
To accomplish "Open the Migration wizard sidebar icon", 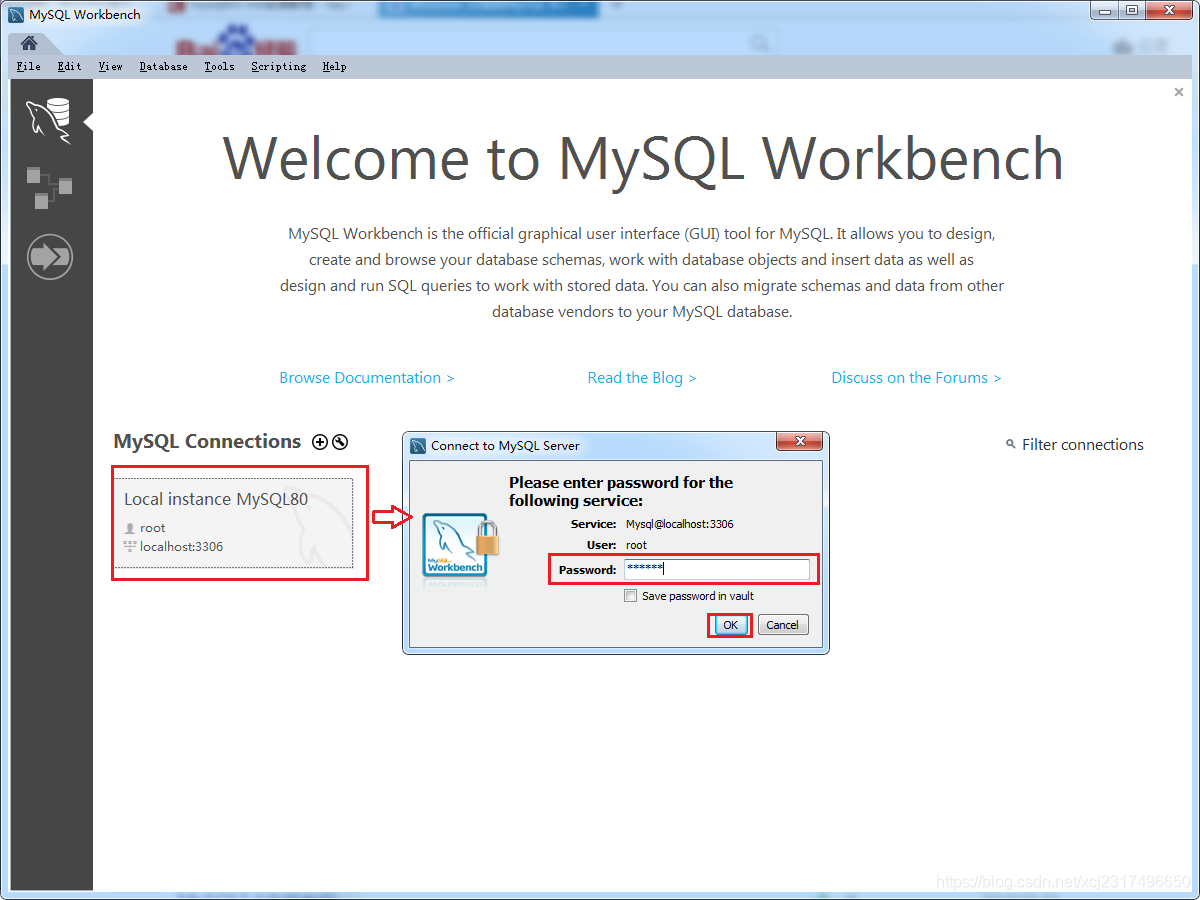I will pos(49,257).
